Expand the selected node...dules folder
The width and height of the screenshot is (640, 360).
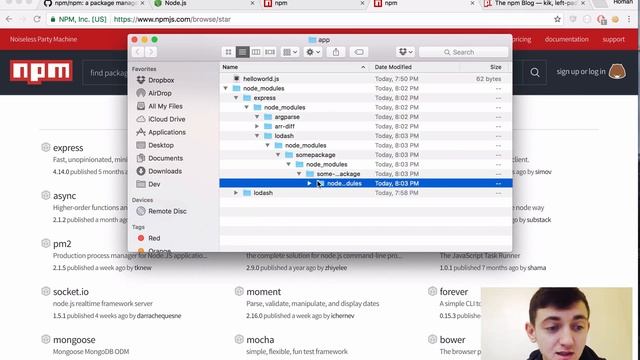(x=309, y=183)
